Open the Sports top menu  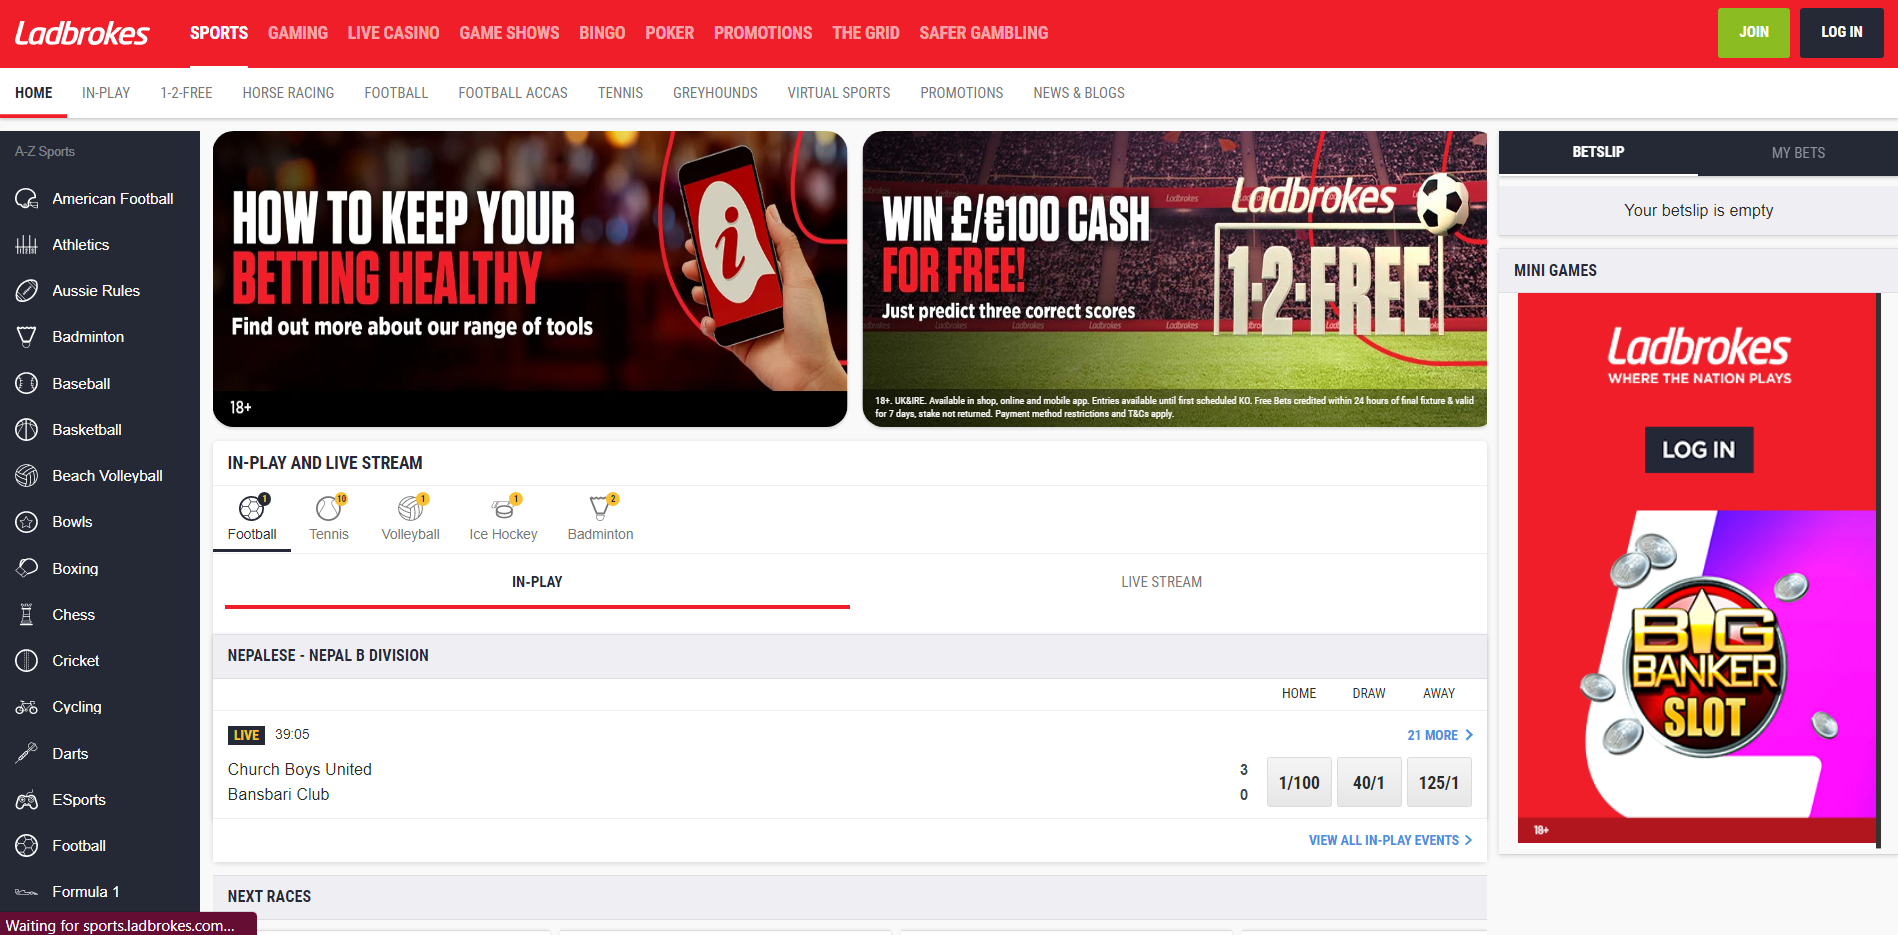pyautogui.click(x=219, y=33)
